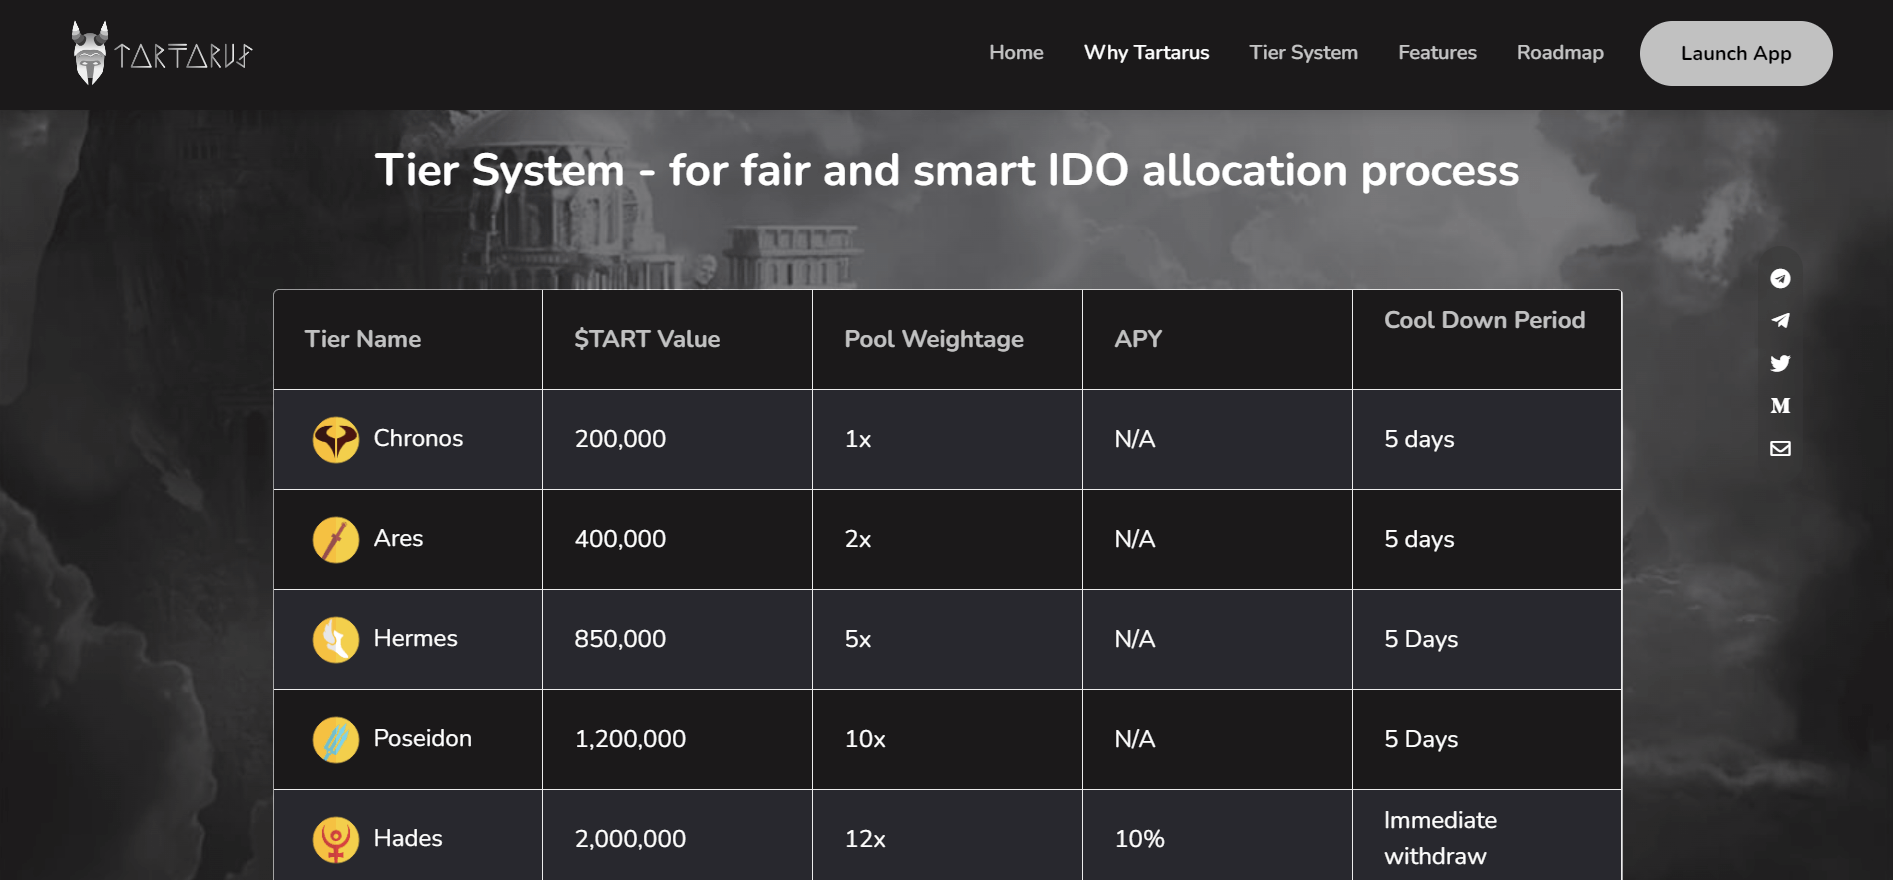Click the Poseidon trident tier icon
This screenshot has height=880, width=1893.
336,740
